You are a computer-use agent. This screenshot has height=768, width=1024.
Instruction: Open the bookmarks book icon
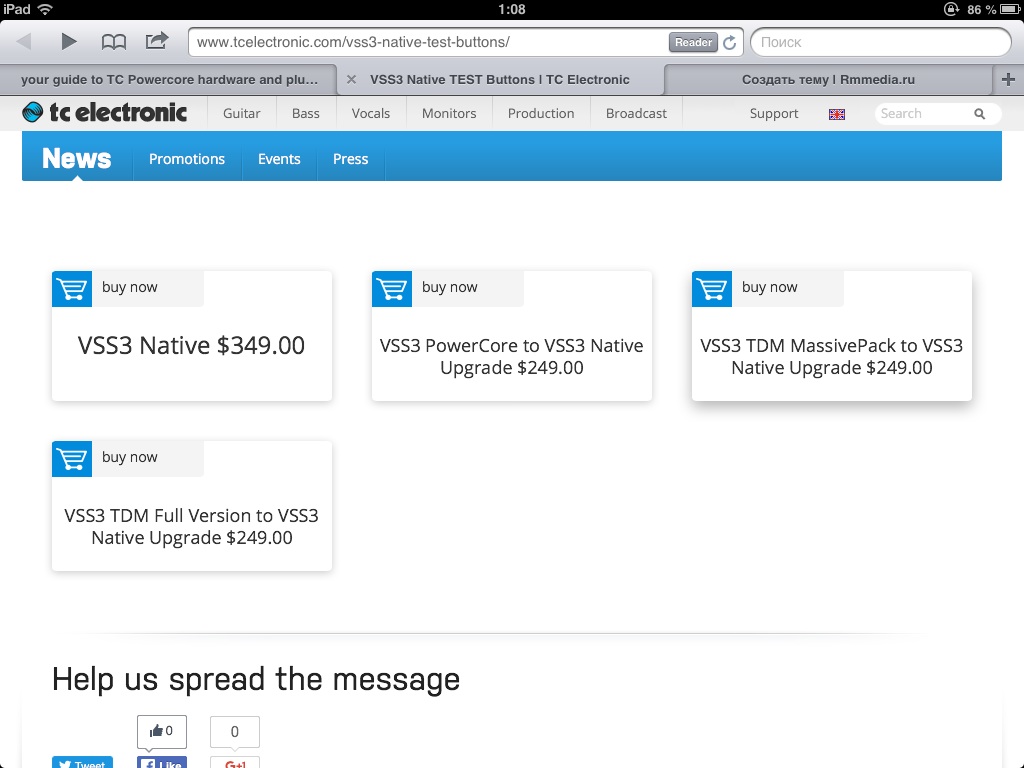(114, 42)
